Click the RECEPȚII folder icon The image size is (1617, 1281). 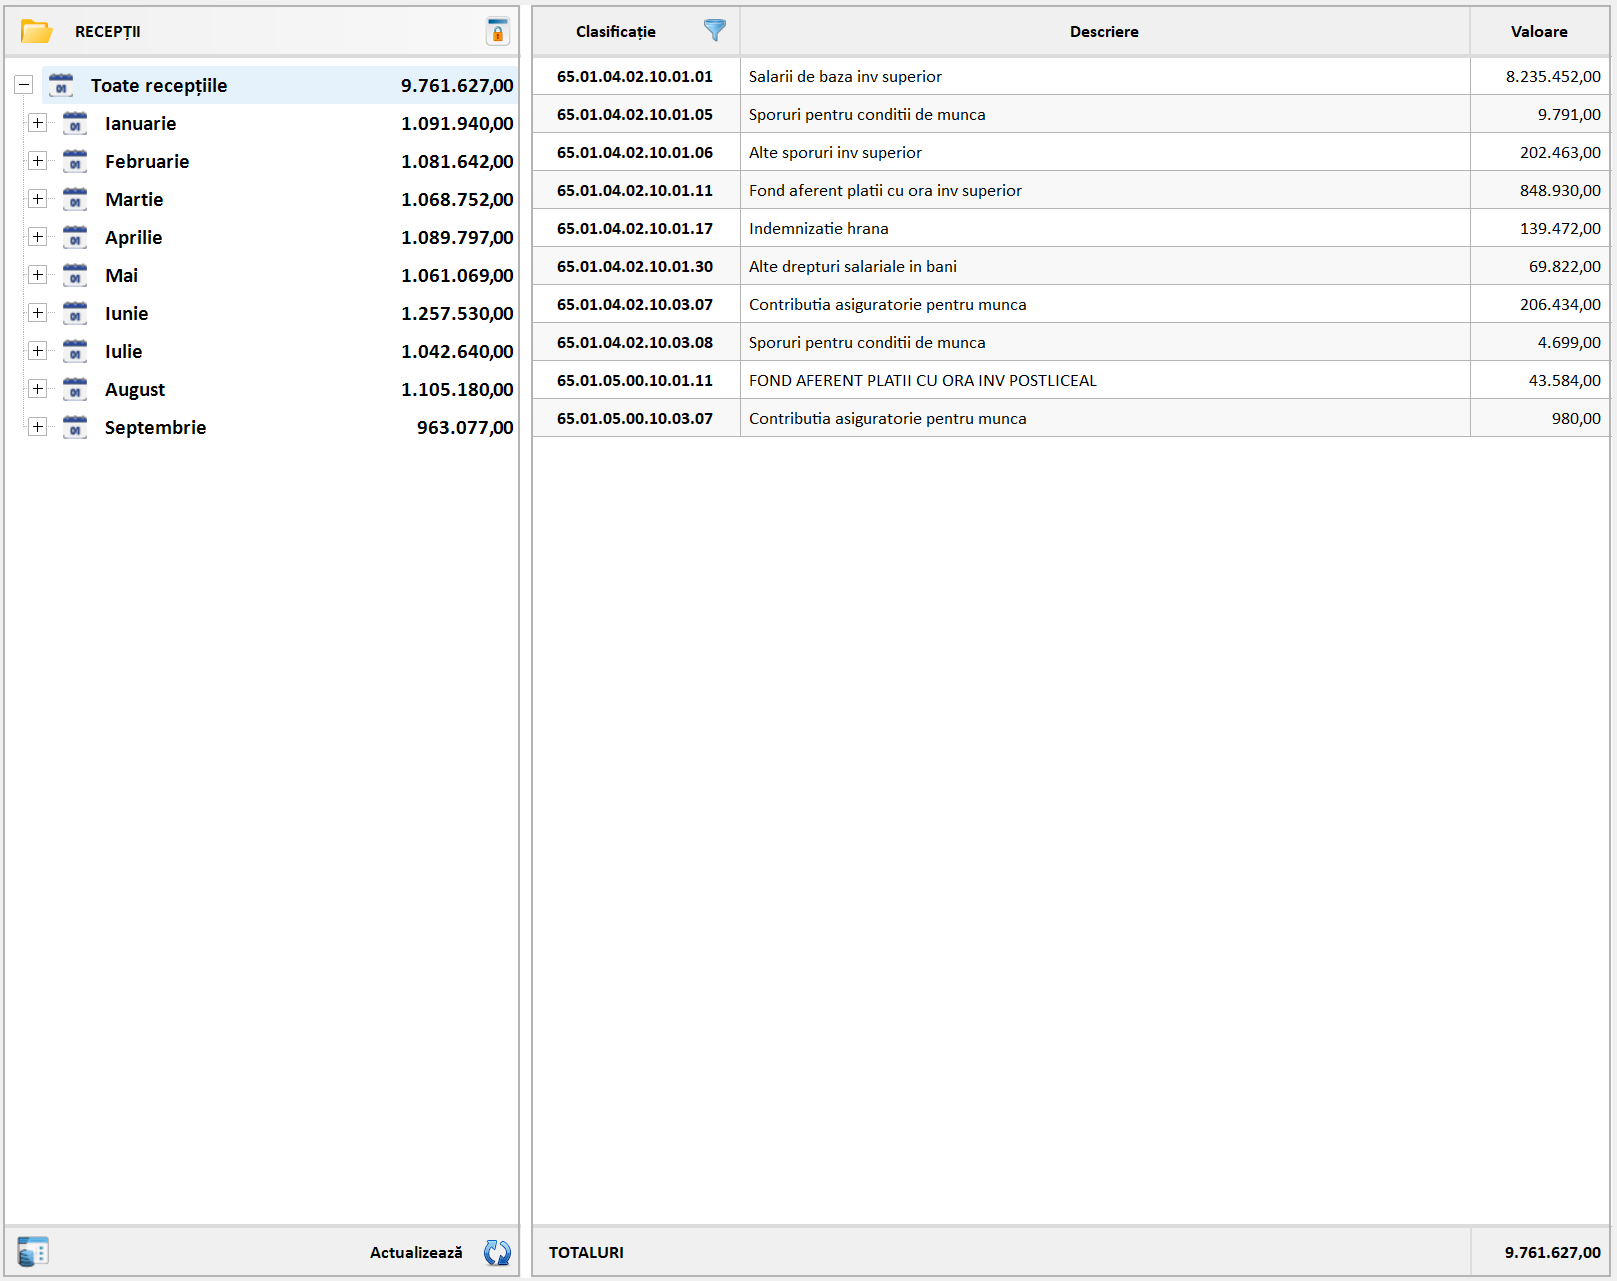37,32
